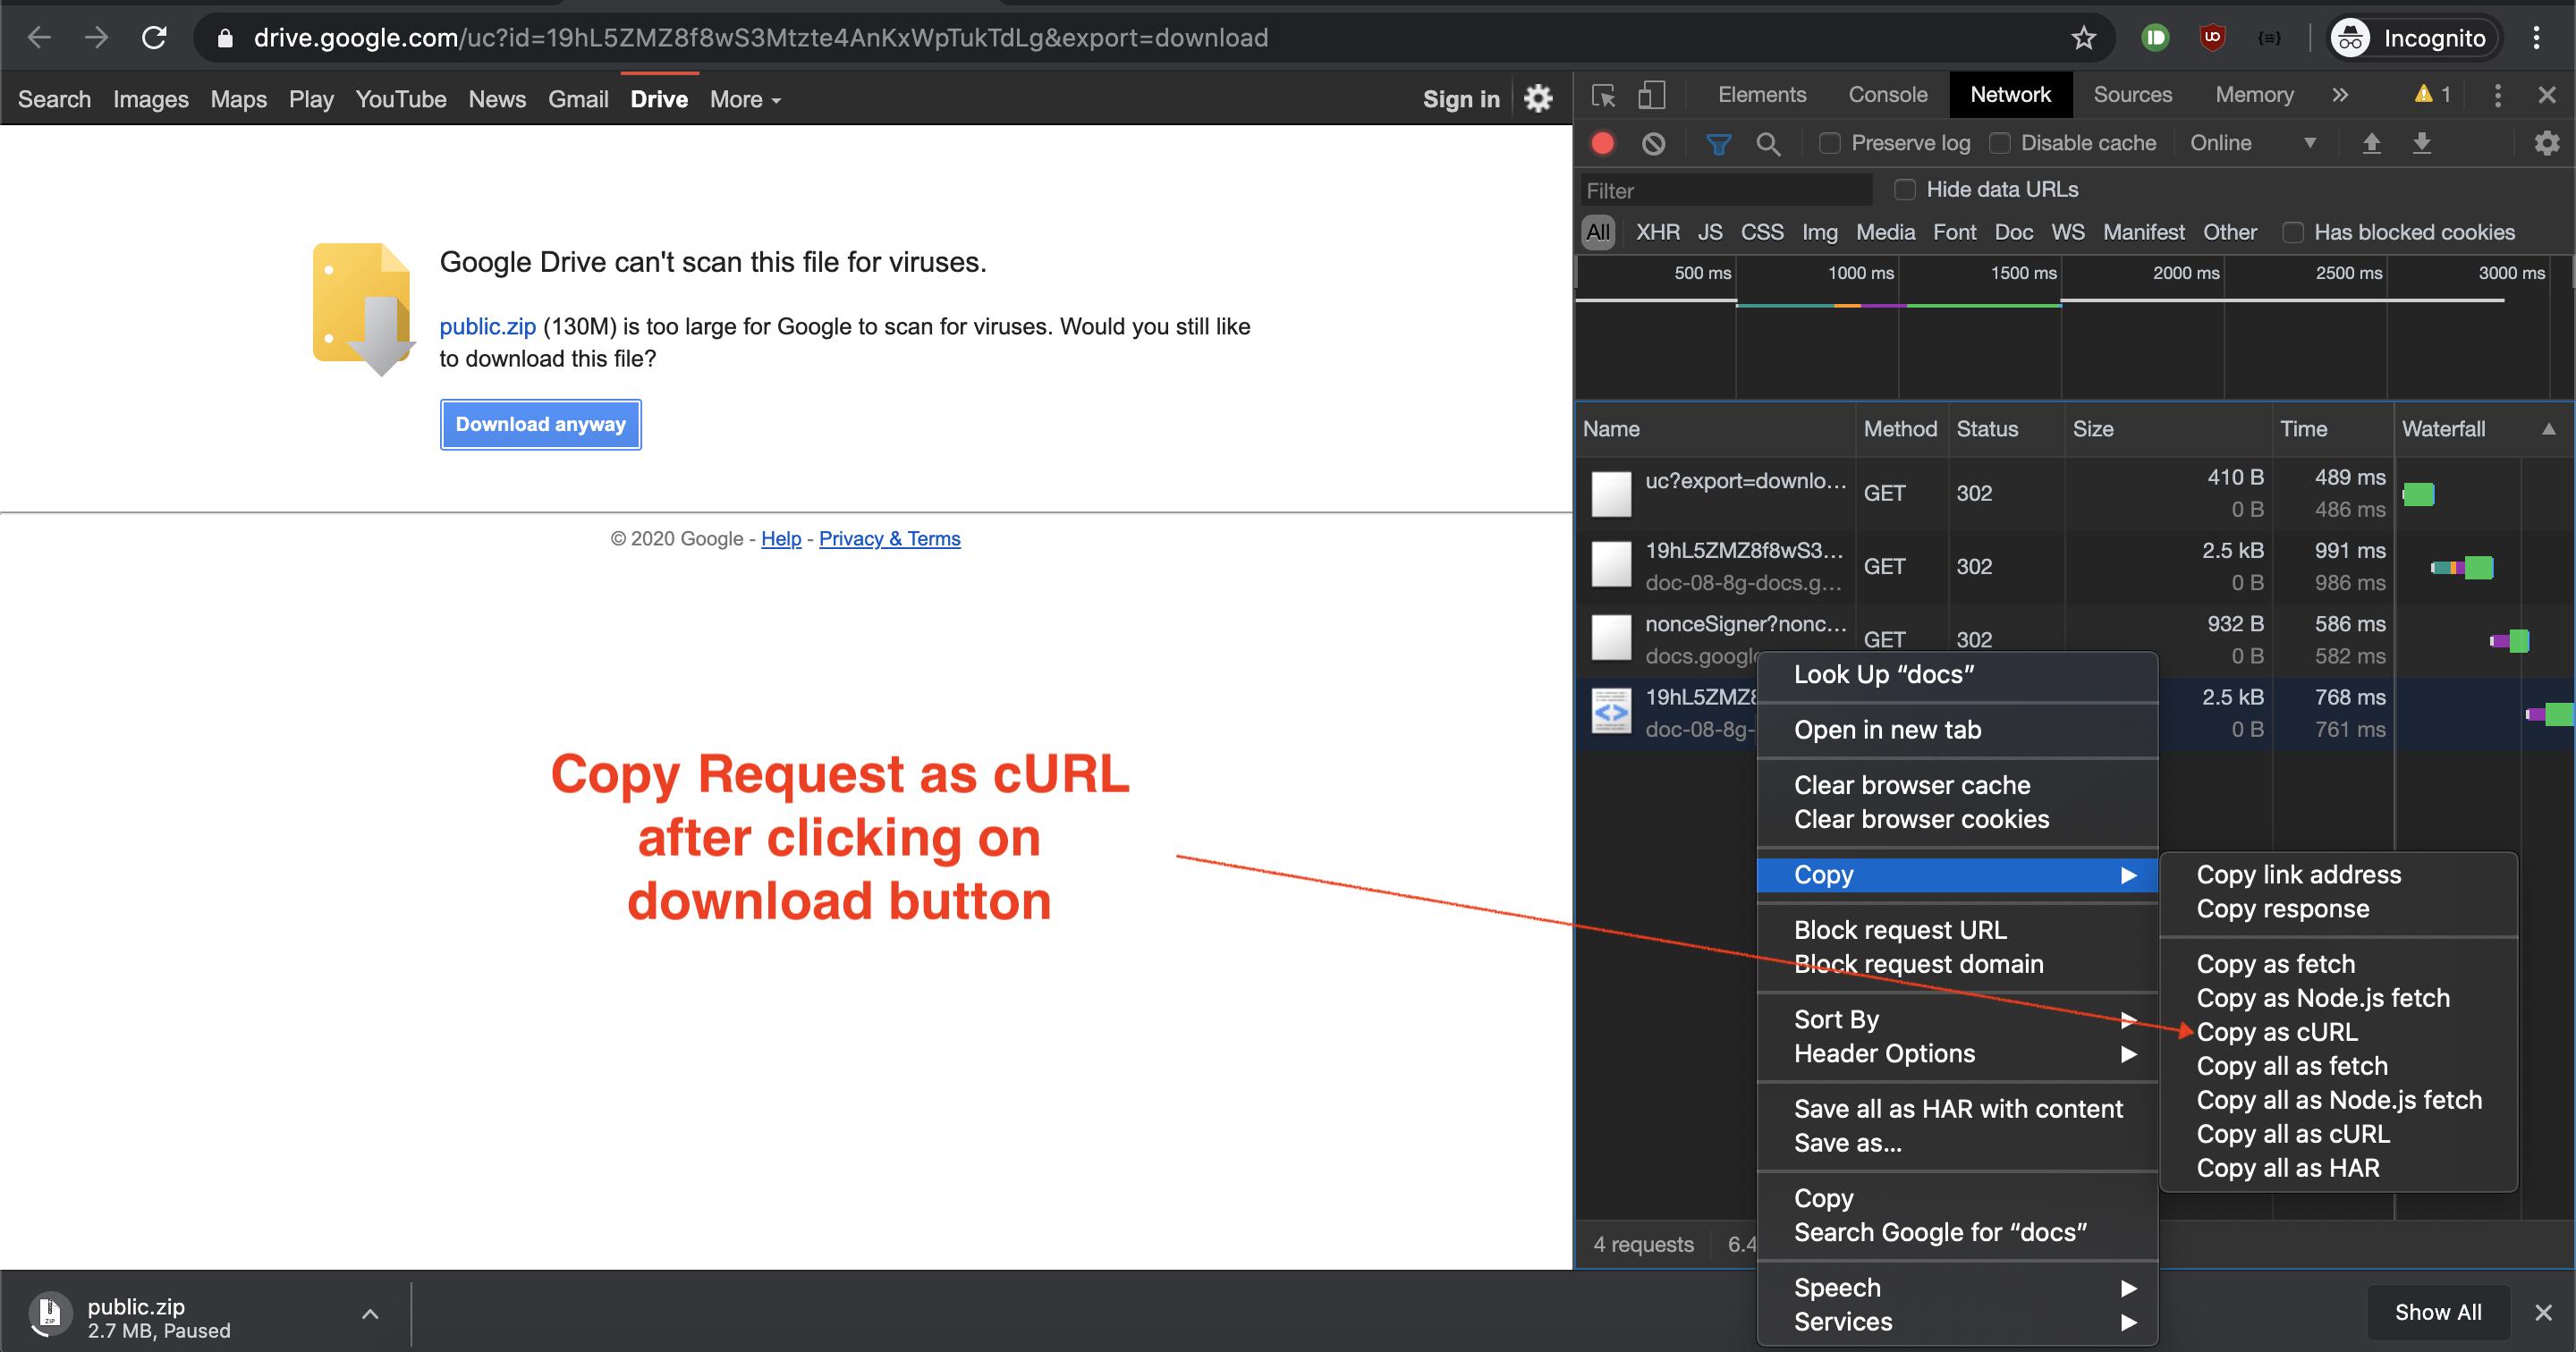Check the Disable cache checkbox
Screen dimensions: 2576x1352
pyautogui.click(x=2000, y=143)
